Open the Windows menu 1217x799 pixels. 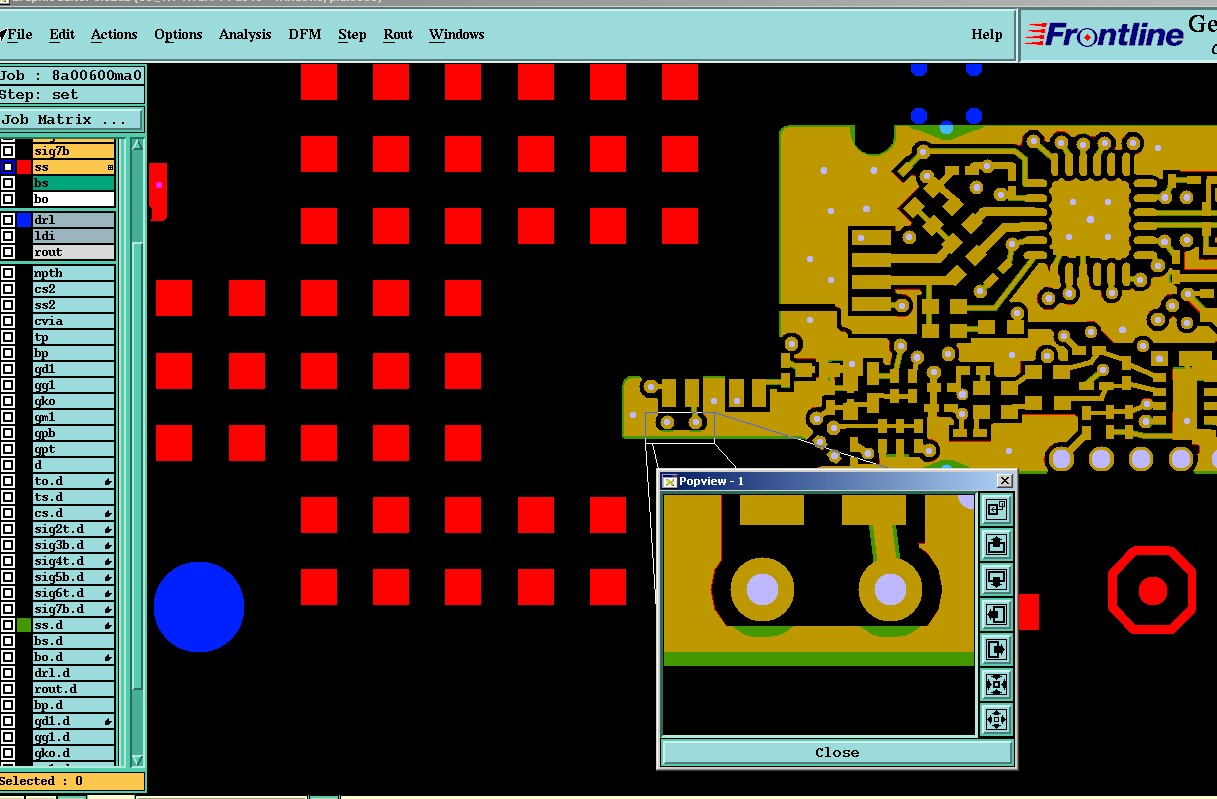pyautogui.click(x=457, y=34)
